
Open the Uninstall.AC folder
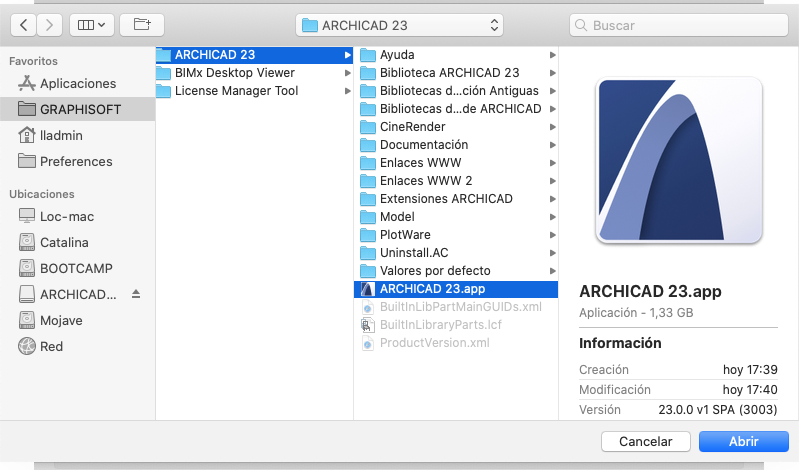456,253
